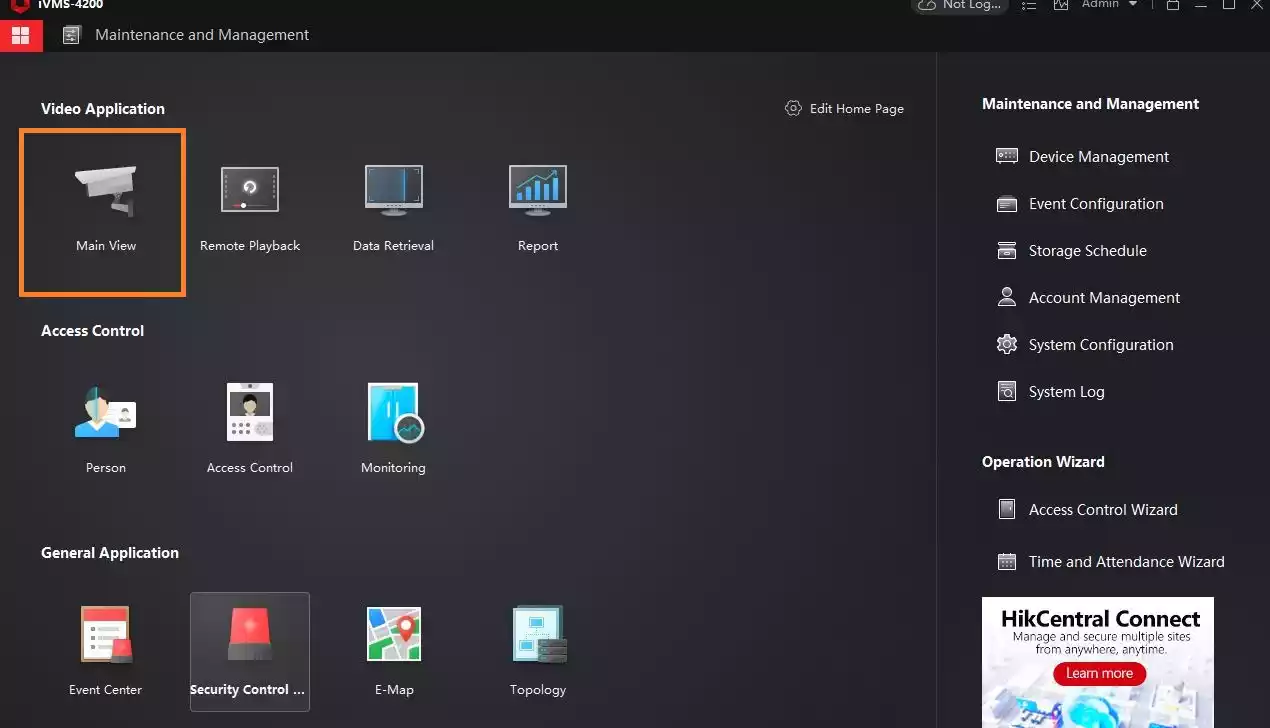The image size is (1270, 728).
Task: Open the Data Retrieval module
Action: tap(393, 190)
